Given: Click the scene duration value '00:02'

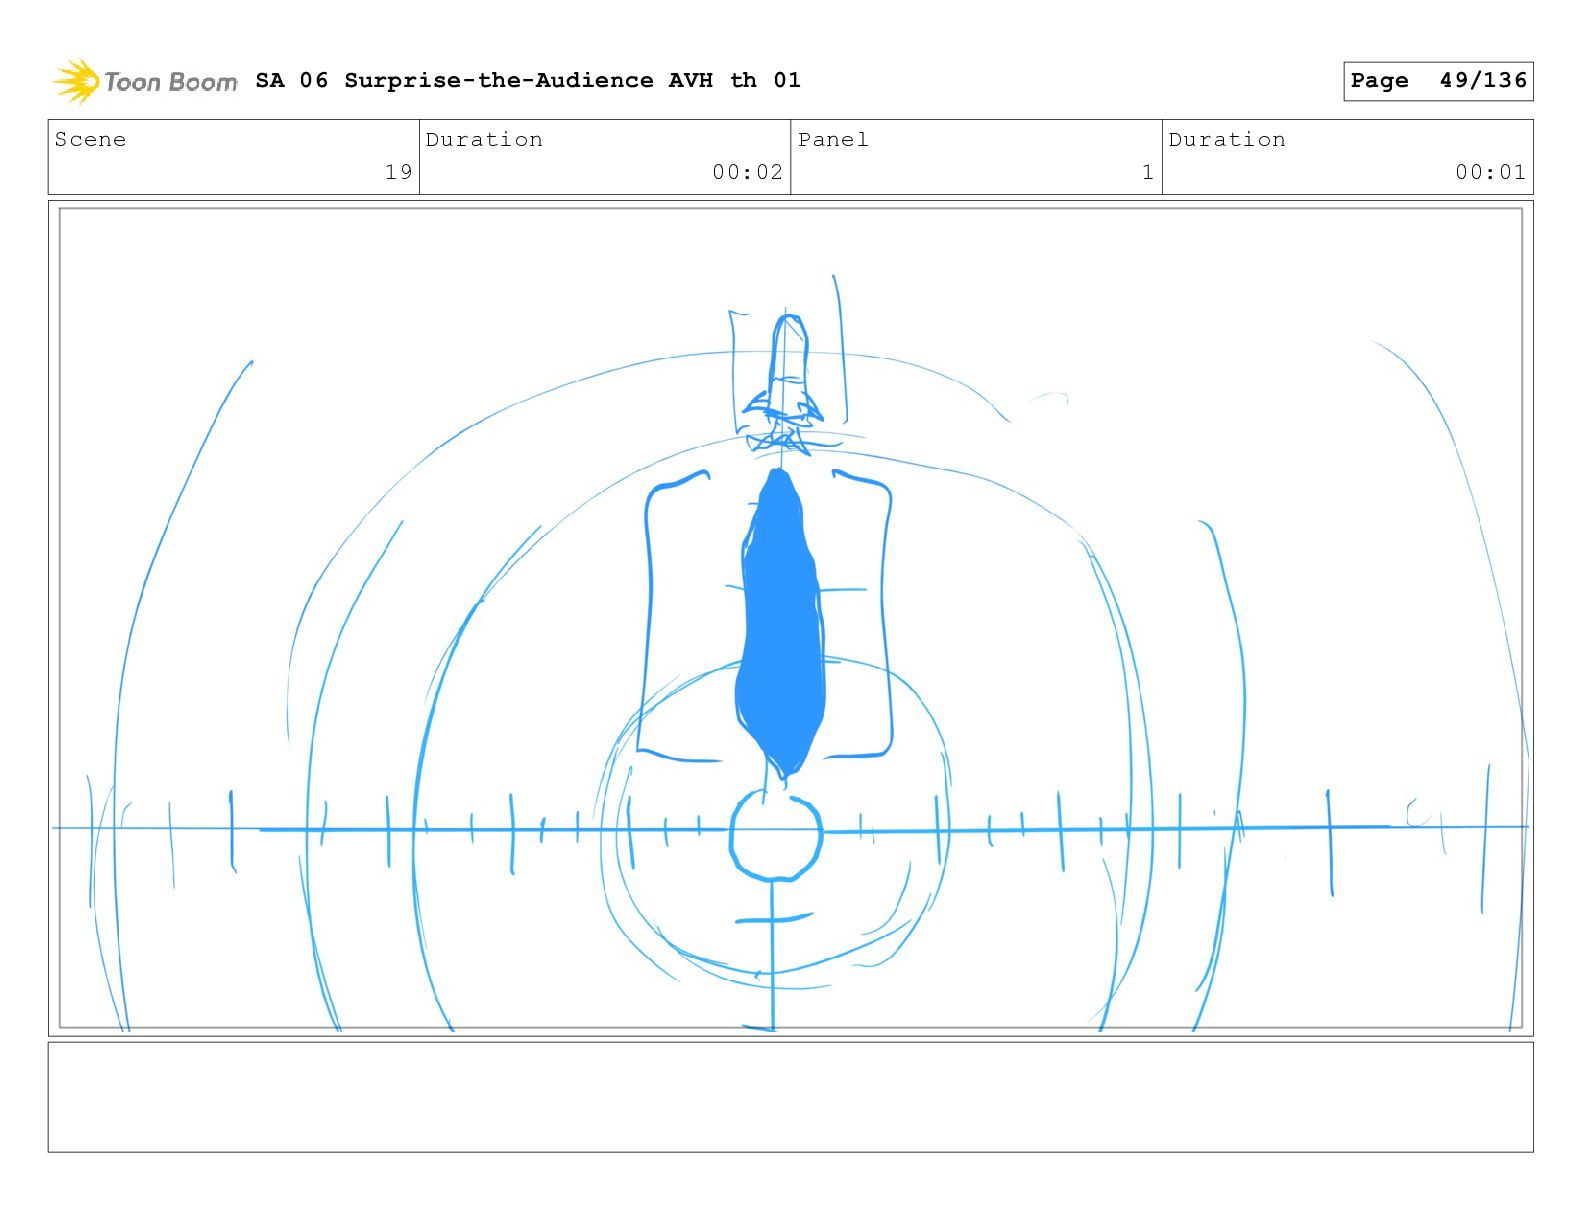Looking at the screenshot, I should (x=747, y=172).
